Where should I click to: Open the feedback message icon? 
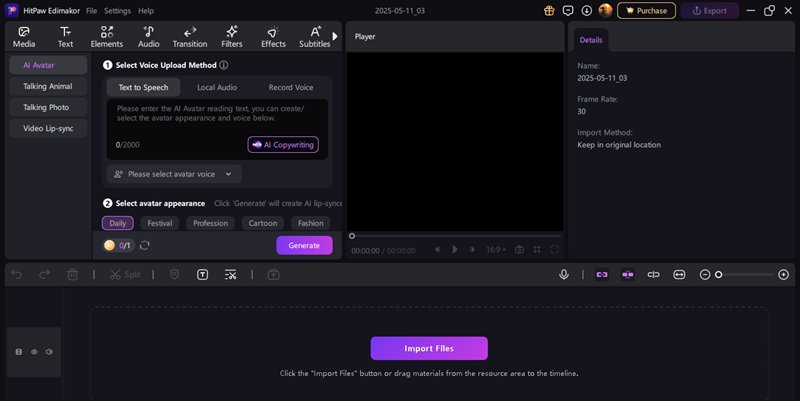(x=568, y=10)
